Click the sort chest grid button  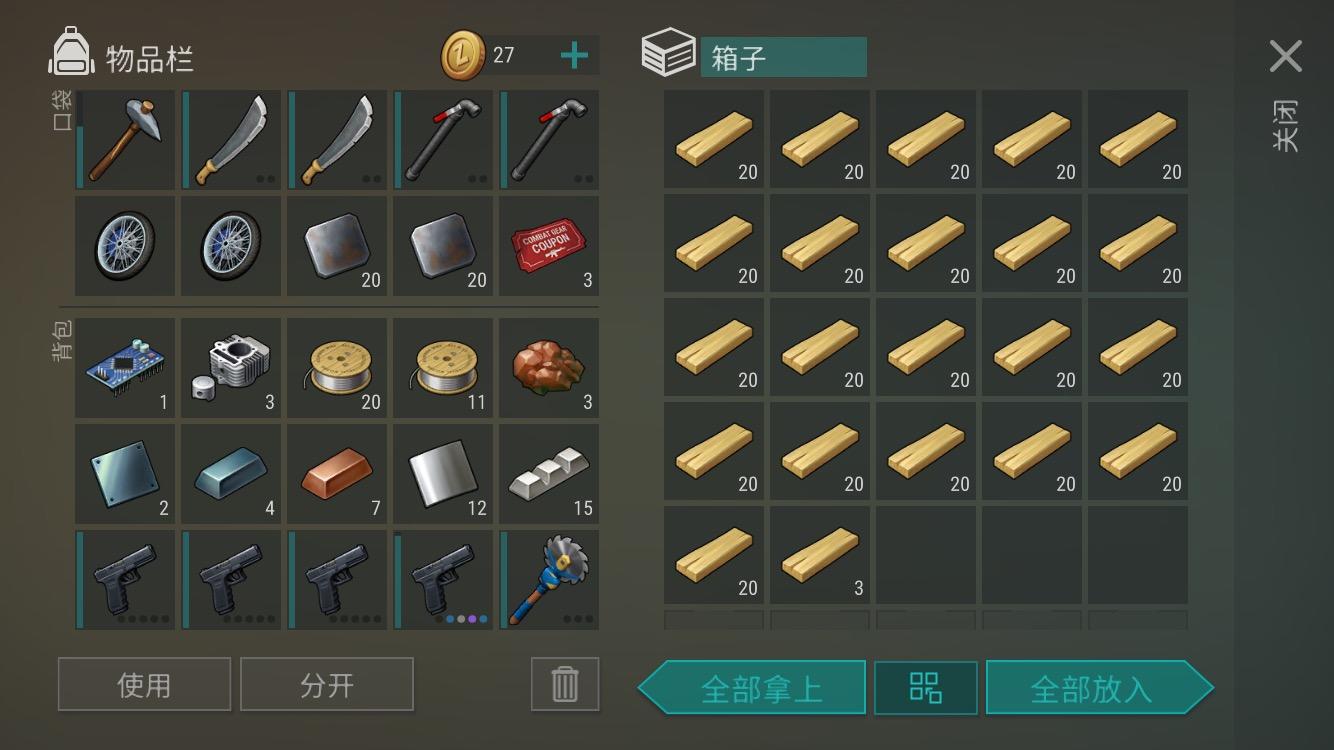926,688
